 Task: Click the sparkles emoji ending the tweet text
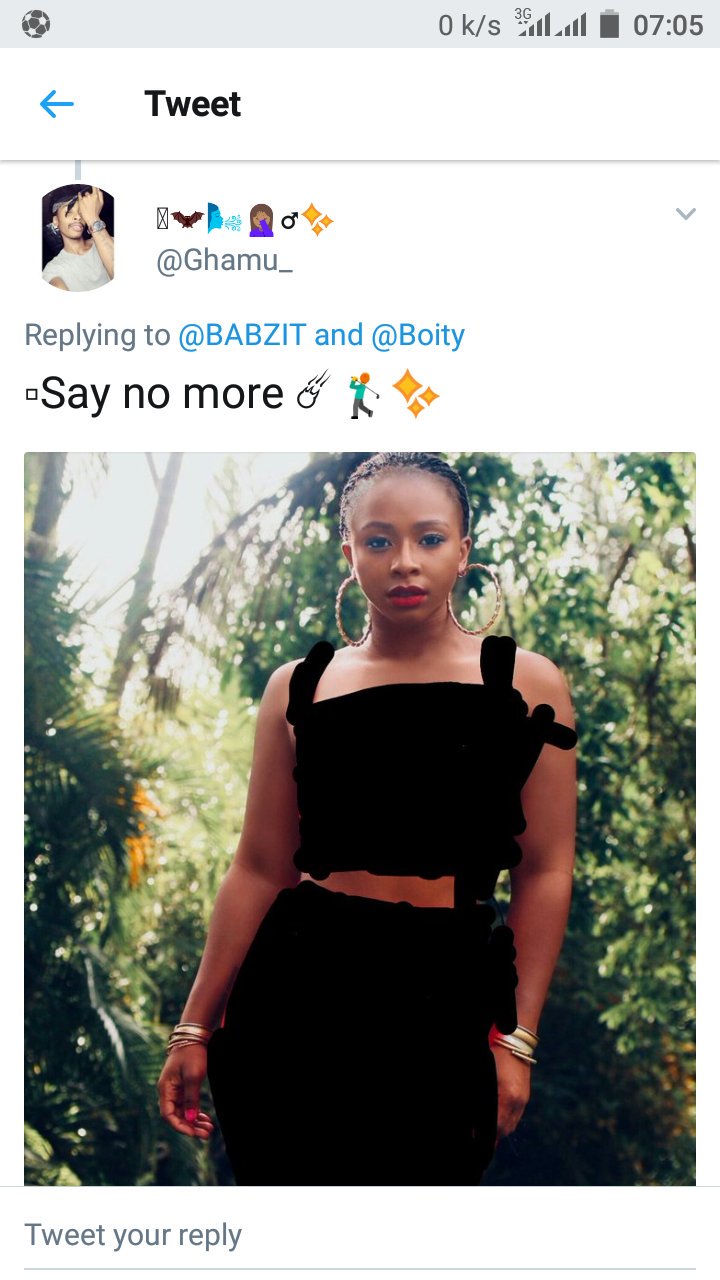click(x=415, y=393)
